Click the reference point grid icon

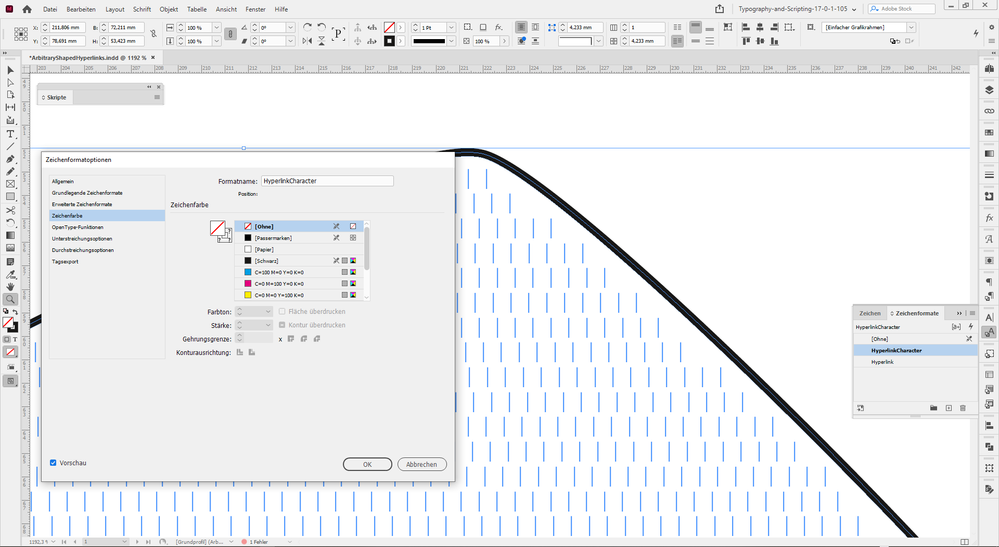point(21,34)
